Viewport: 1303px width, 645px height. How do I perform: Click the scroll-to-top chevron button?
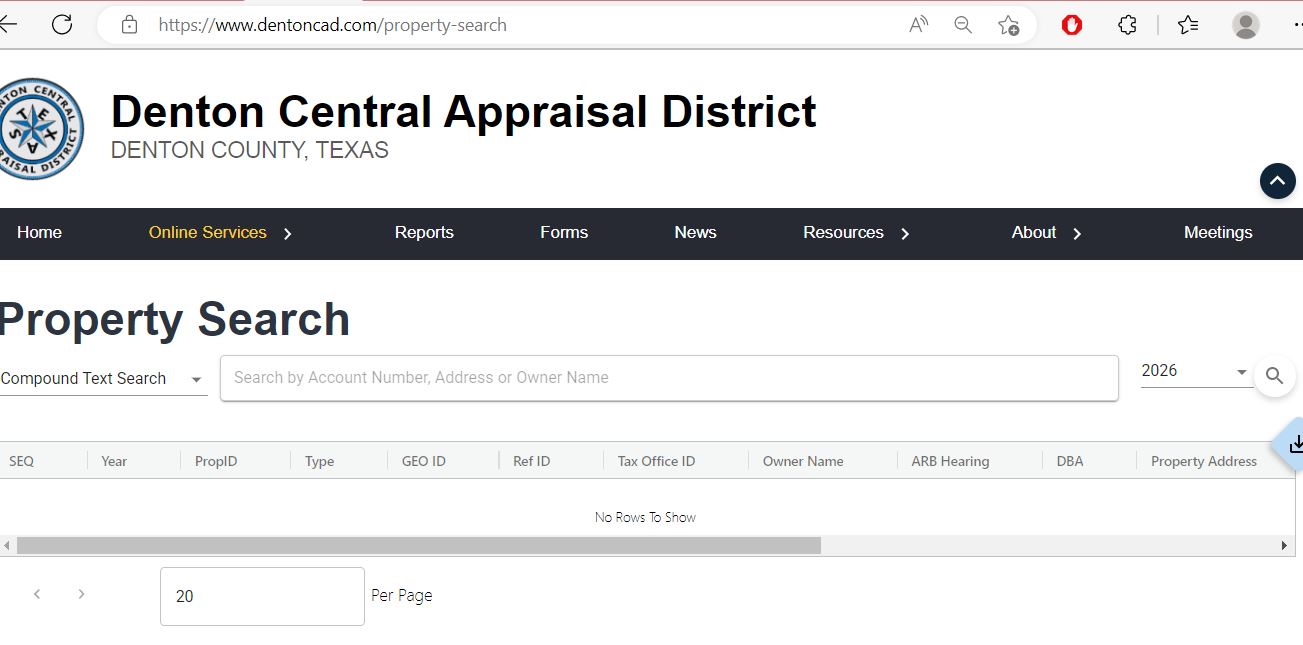point(1277,181)
